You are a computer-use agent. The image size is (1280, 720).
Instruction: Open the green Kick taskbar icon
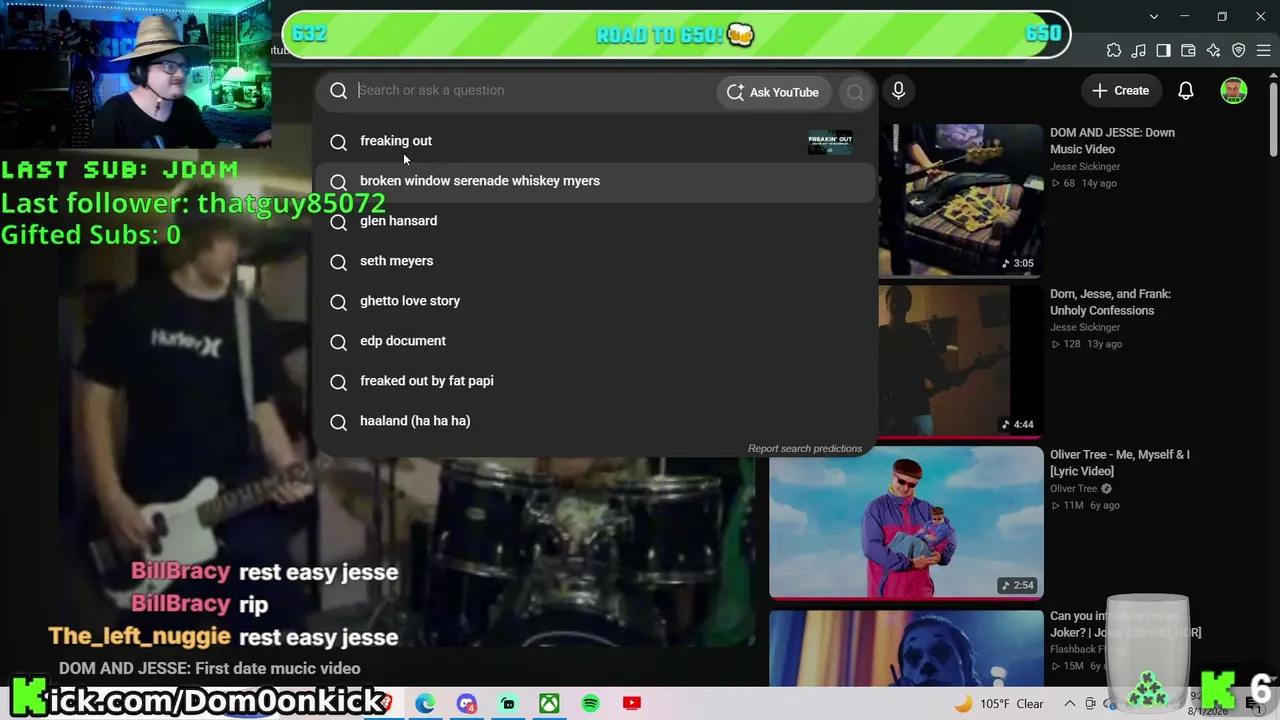[508, 703]
